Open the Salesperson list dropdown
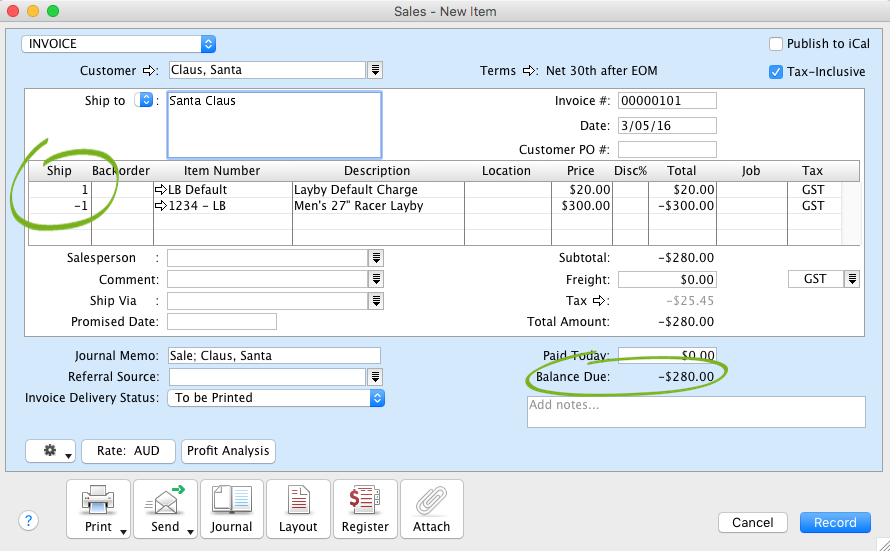 coord(376,258)
